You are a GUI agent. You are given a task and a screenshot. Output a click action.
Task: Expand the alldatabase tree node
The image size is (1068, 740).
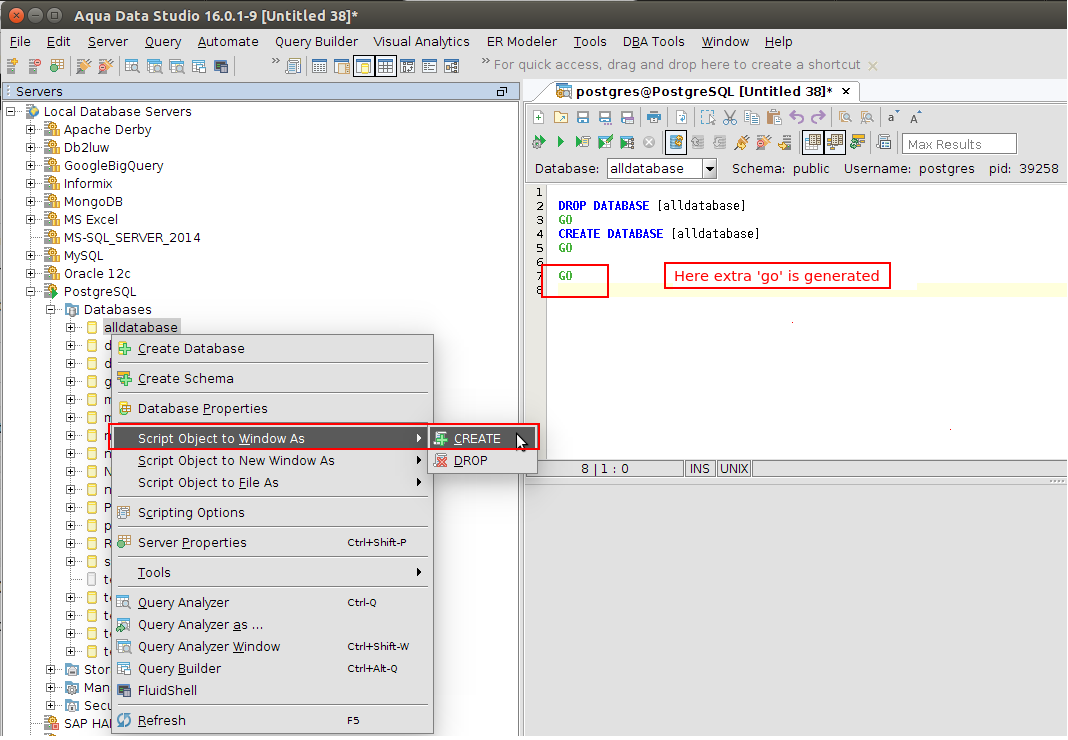pos(70,328)
